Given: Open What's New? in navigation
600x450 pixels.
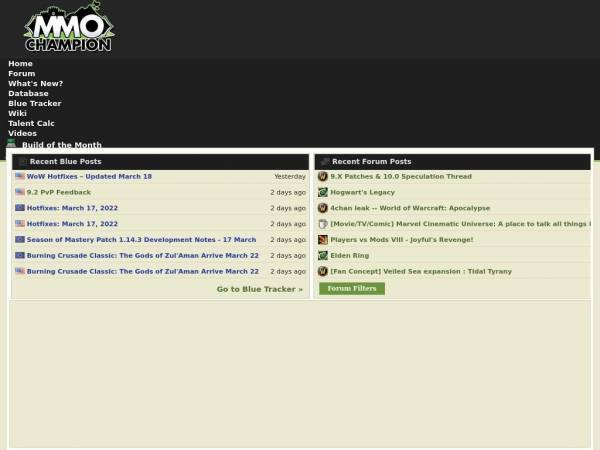Looking at the screenshot, I should coord(36,83).
